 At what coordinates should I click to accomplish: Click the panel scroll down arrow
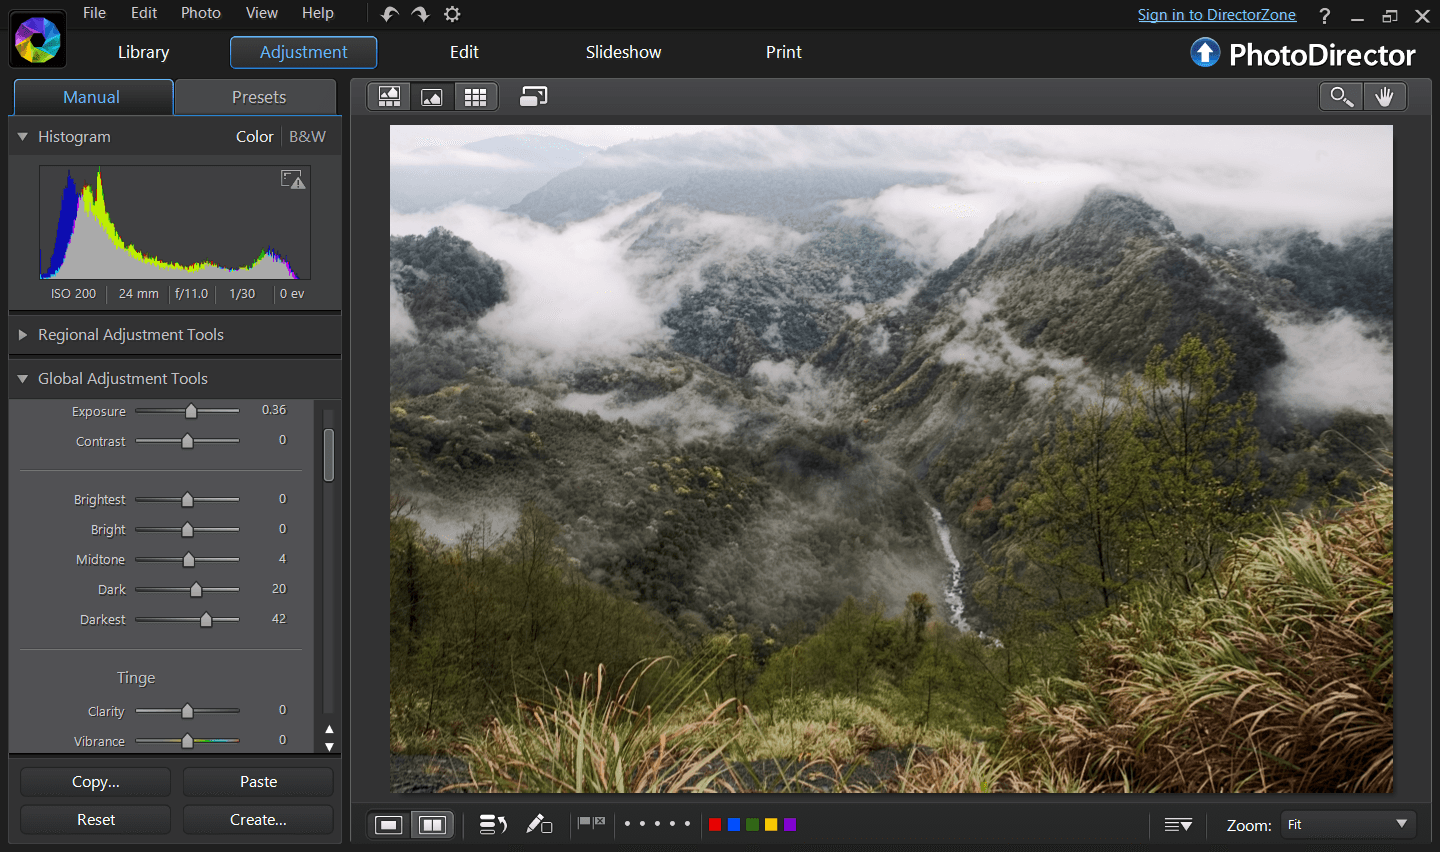coord(329,746)
